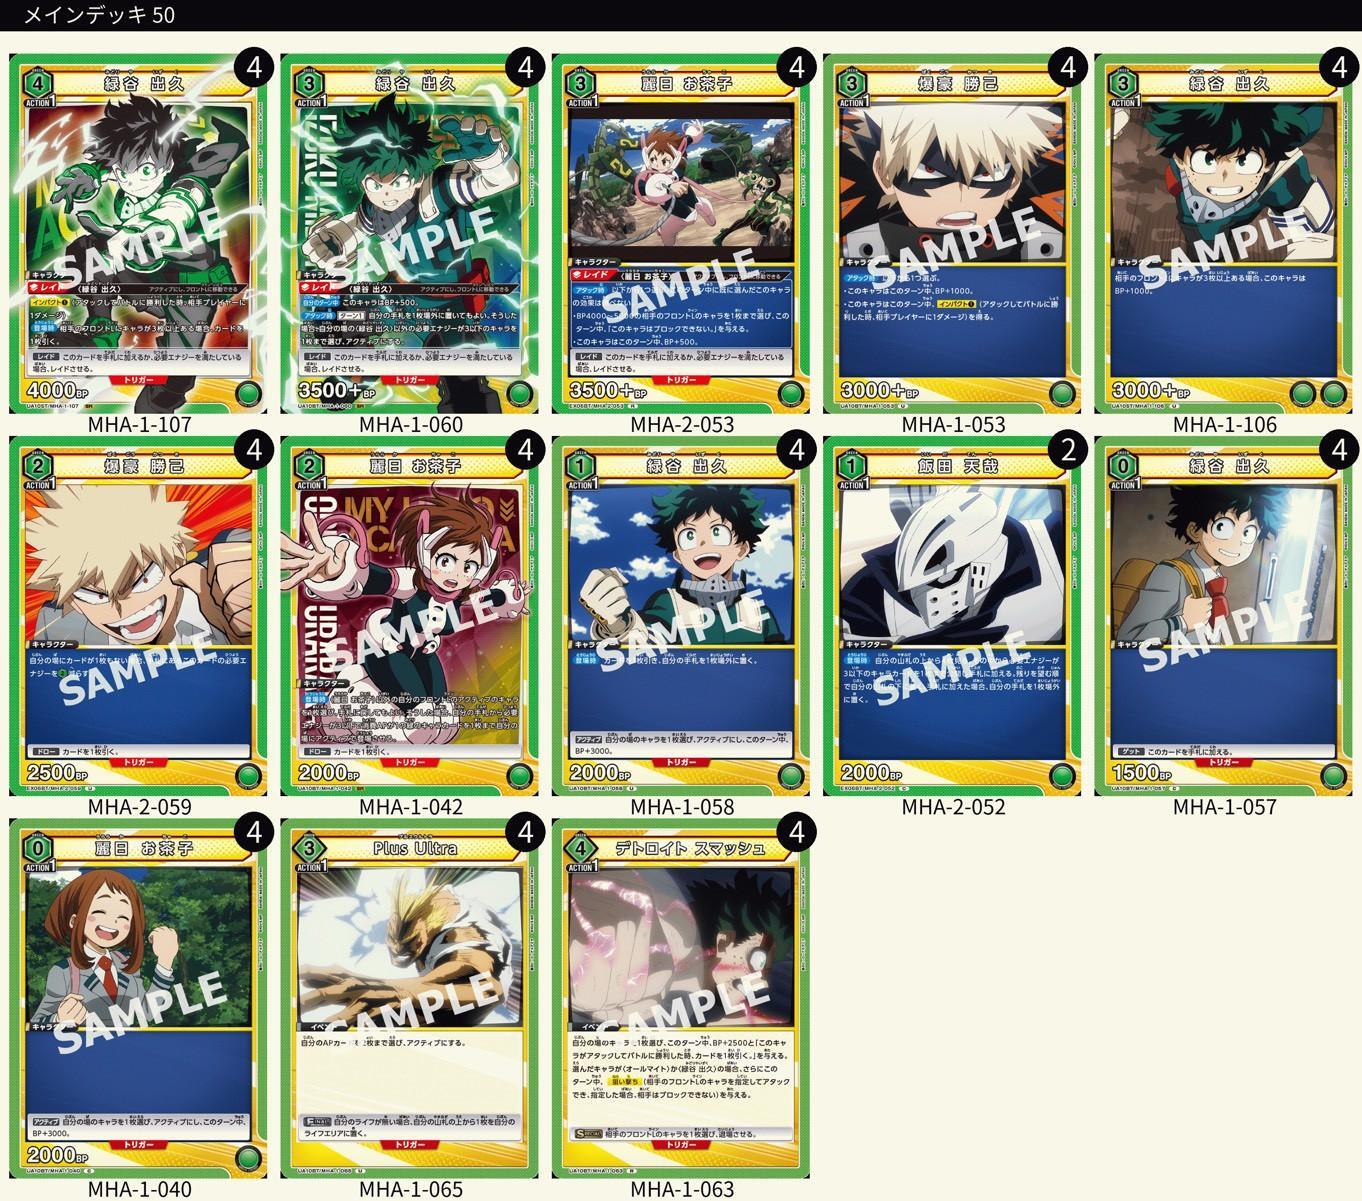This screenshot has width=1362, height=1201.
Task: Open the Detroit Smash MHA-1-063 card
Action: 681,998
